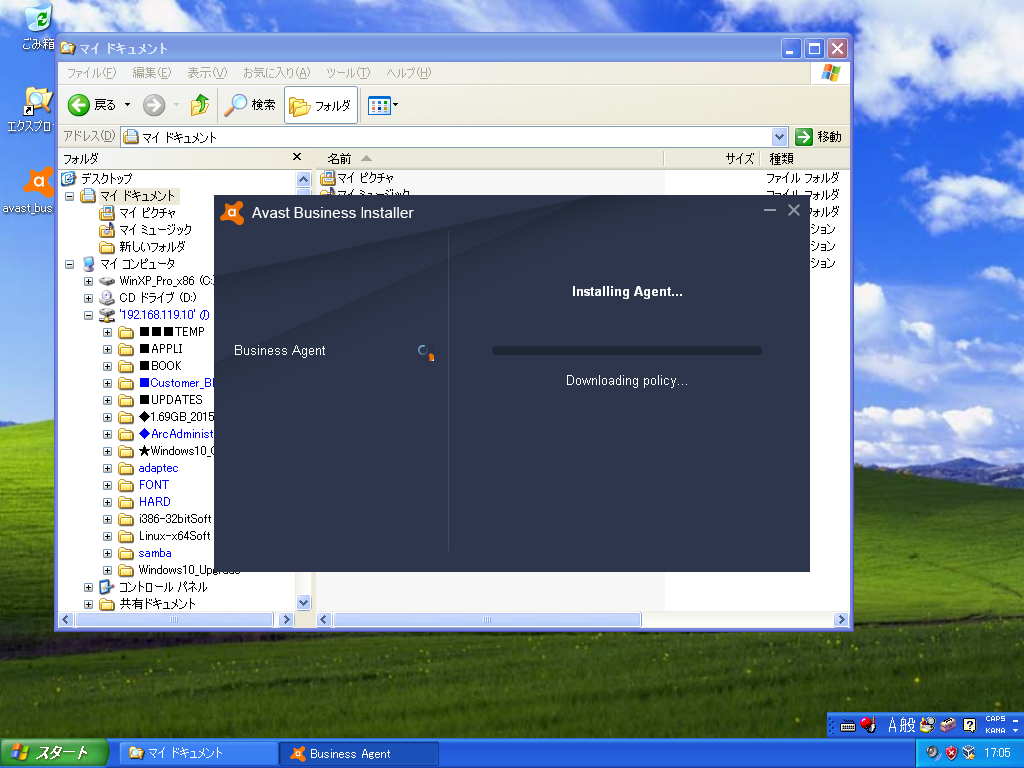Open the address bar dropdown arrow
The width and height of the screenshot is (1024, 768).
coord(779,136)
